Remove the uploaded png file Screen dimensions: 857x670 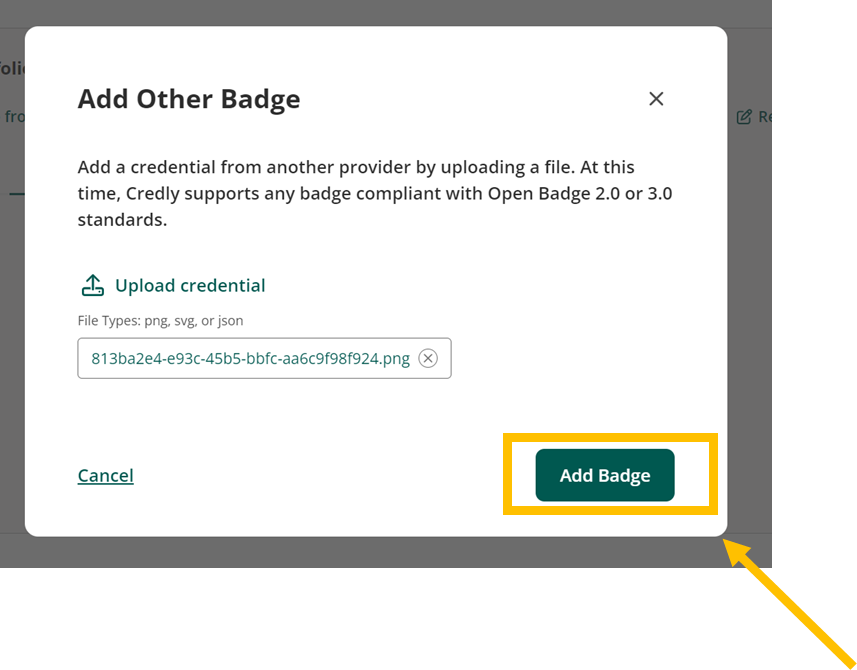pos(428,358)
